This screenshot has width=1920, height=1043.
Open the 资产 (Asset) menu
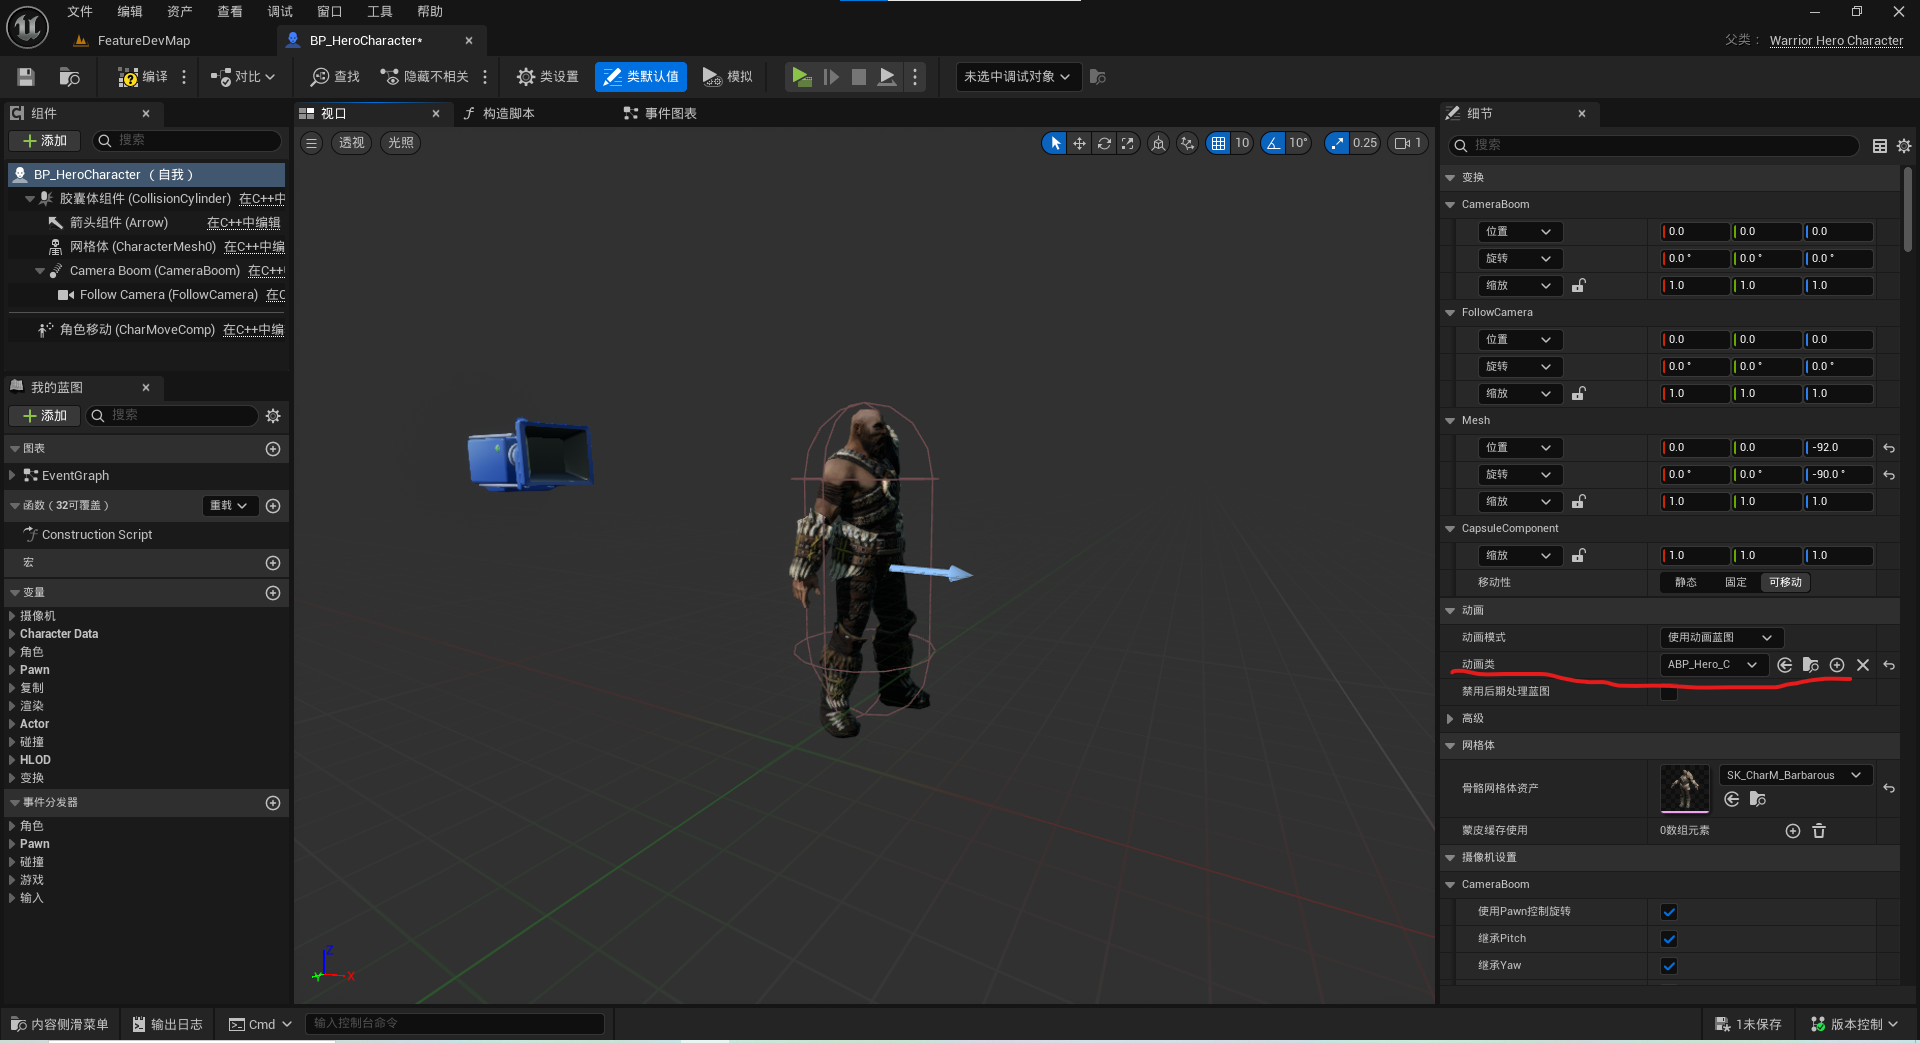pyautogui.click(x=180, y=12)
